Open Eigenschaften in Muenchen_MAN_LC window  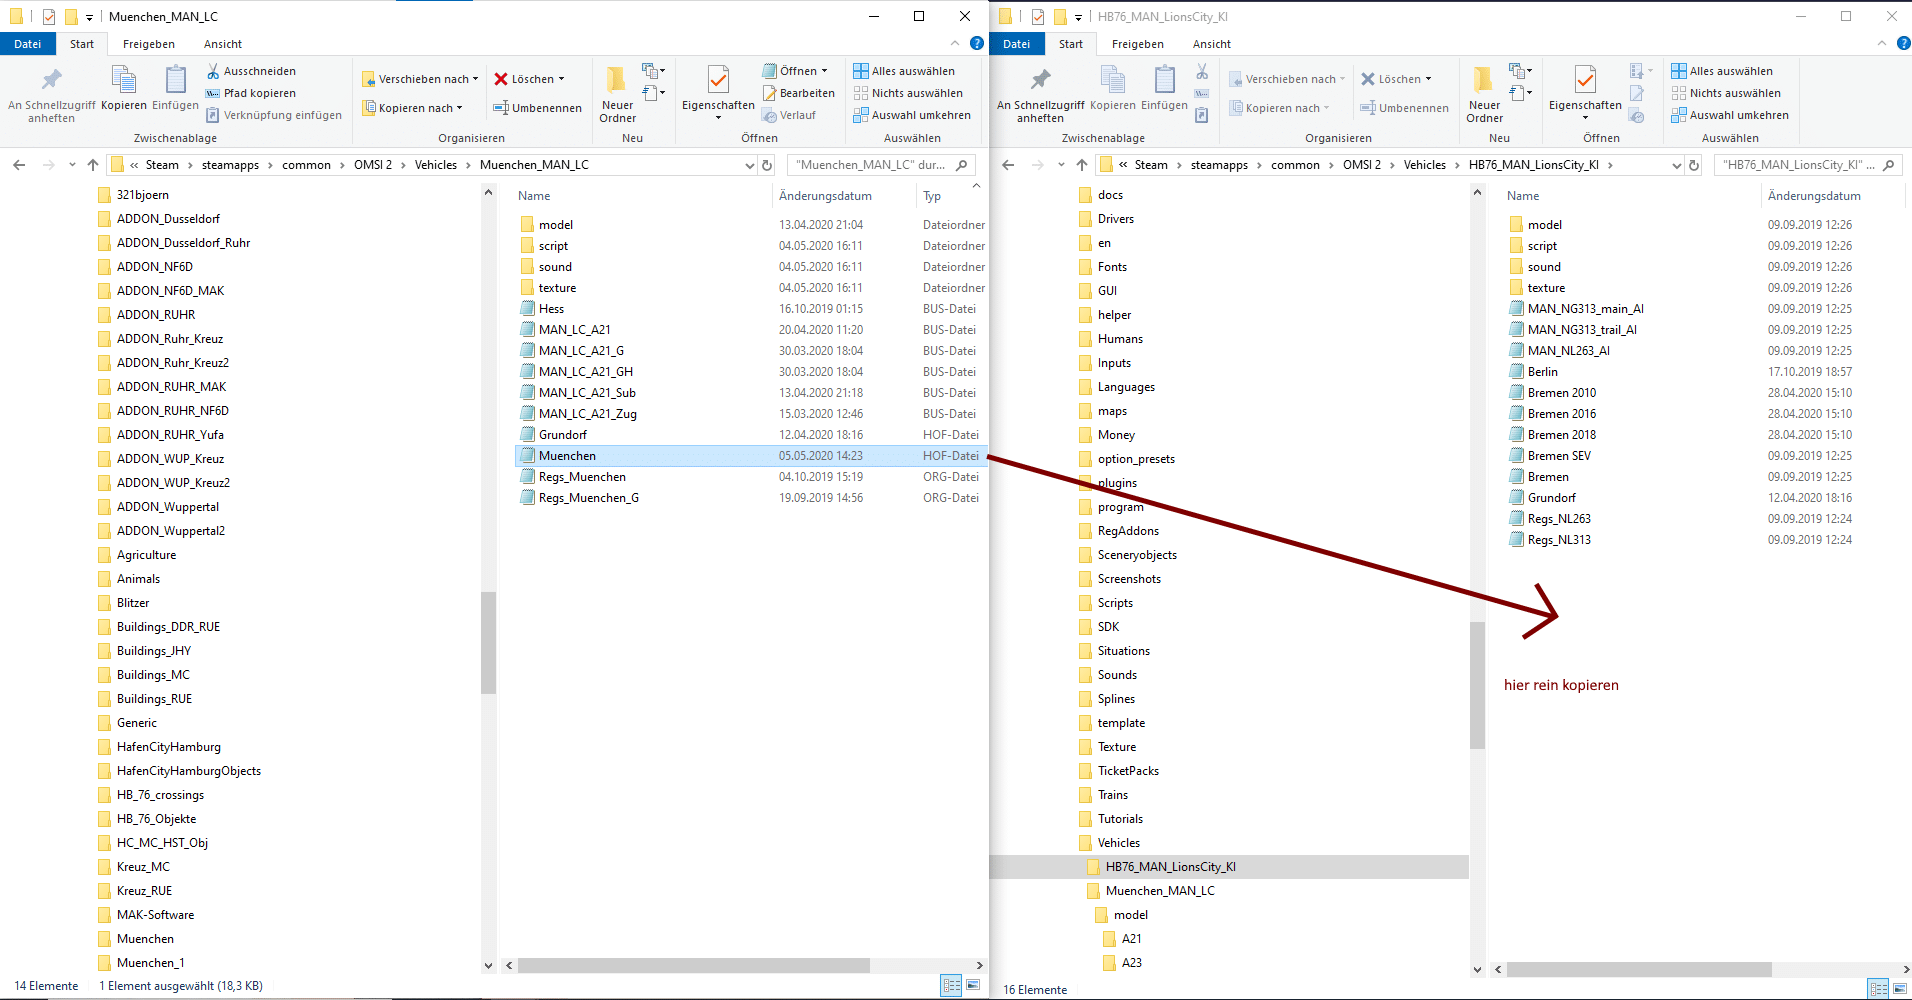[x=718, y=93]
